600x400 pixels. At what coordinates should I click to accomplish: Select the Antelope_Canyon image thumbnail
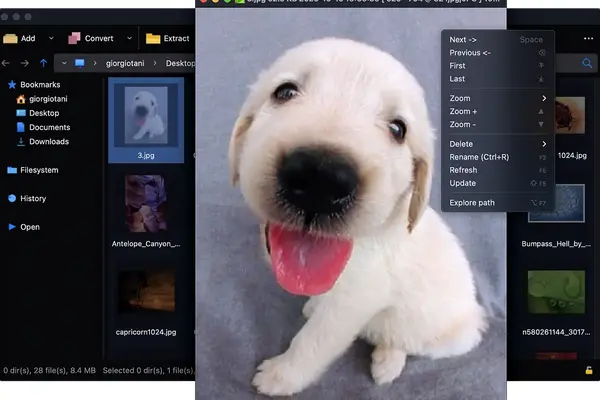coord(146,205)
